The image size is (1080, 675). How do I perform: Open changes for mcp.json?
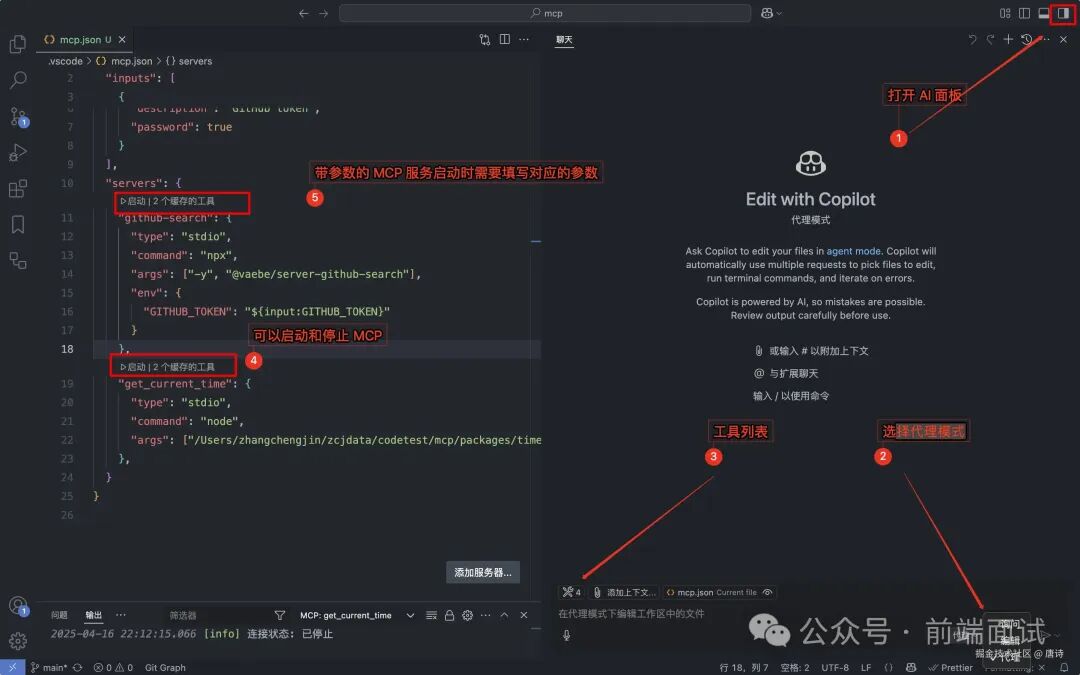click(x=485, y=40)
